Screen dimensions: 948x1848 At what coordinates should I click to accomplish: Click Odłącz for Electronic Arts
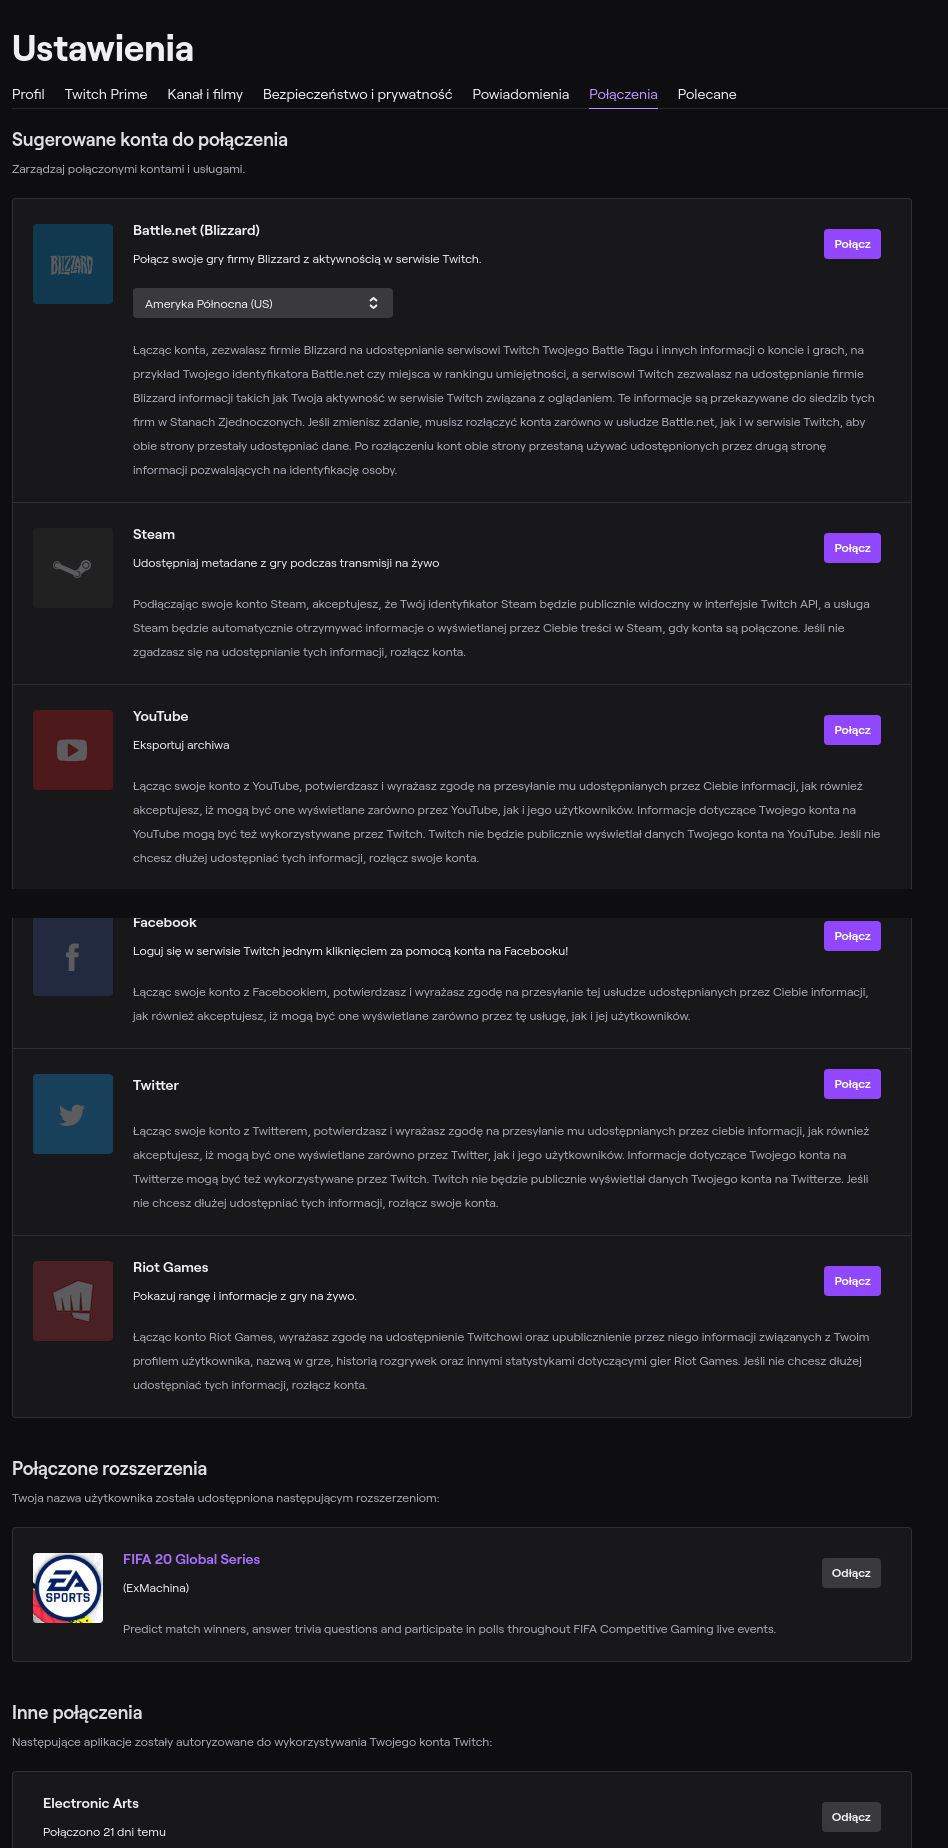[x=851, y=1817]
